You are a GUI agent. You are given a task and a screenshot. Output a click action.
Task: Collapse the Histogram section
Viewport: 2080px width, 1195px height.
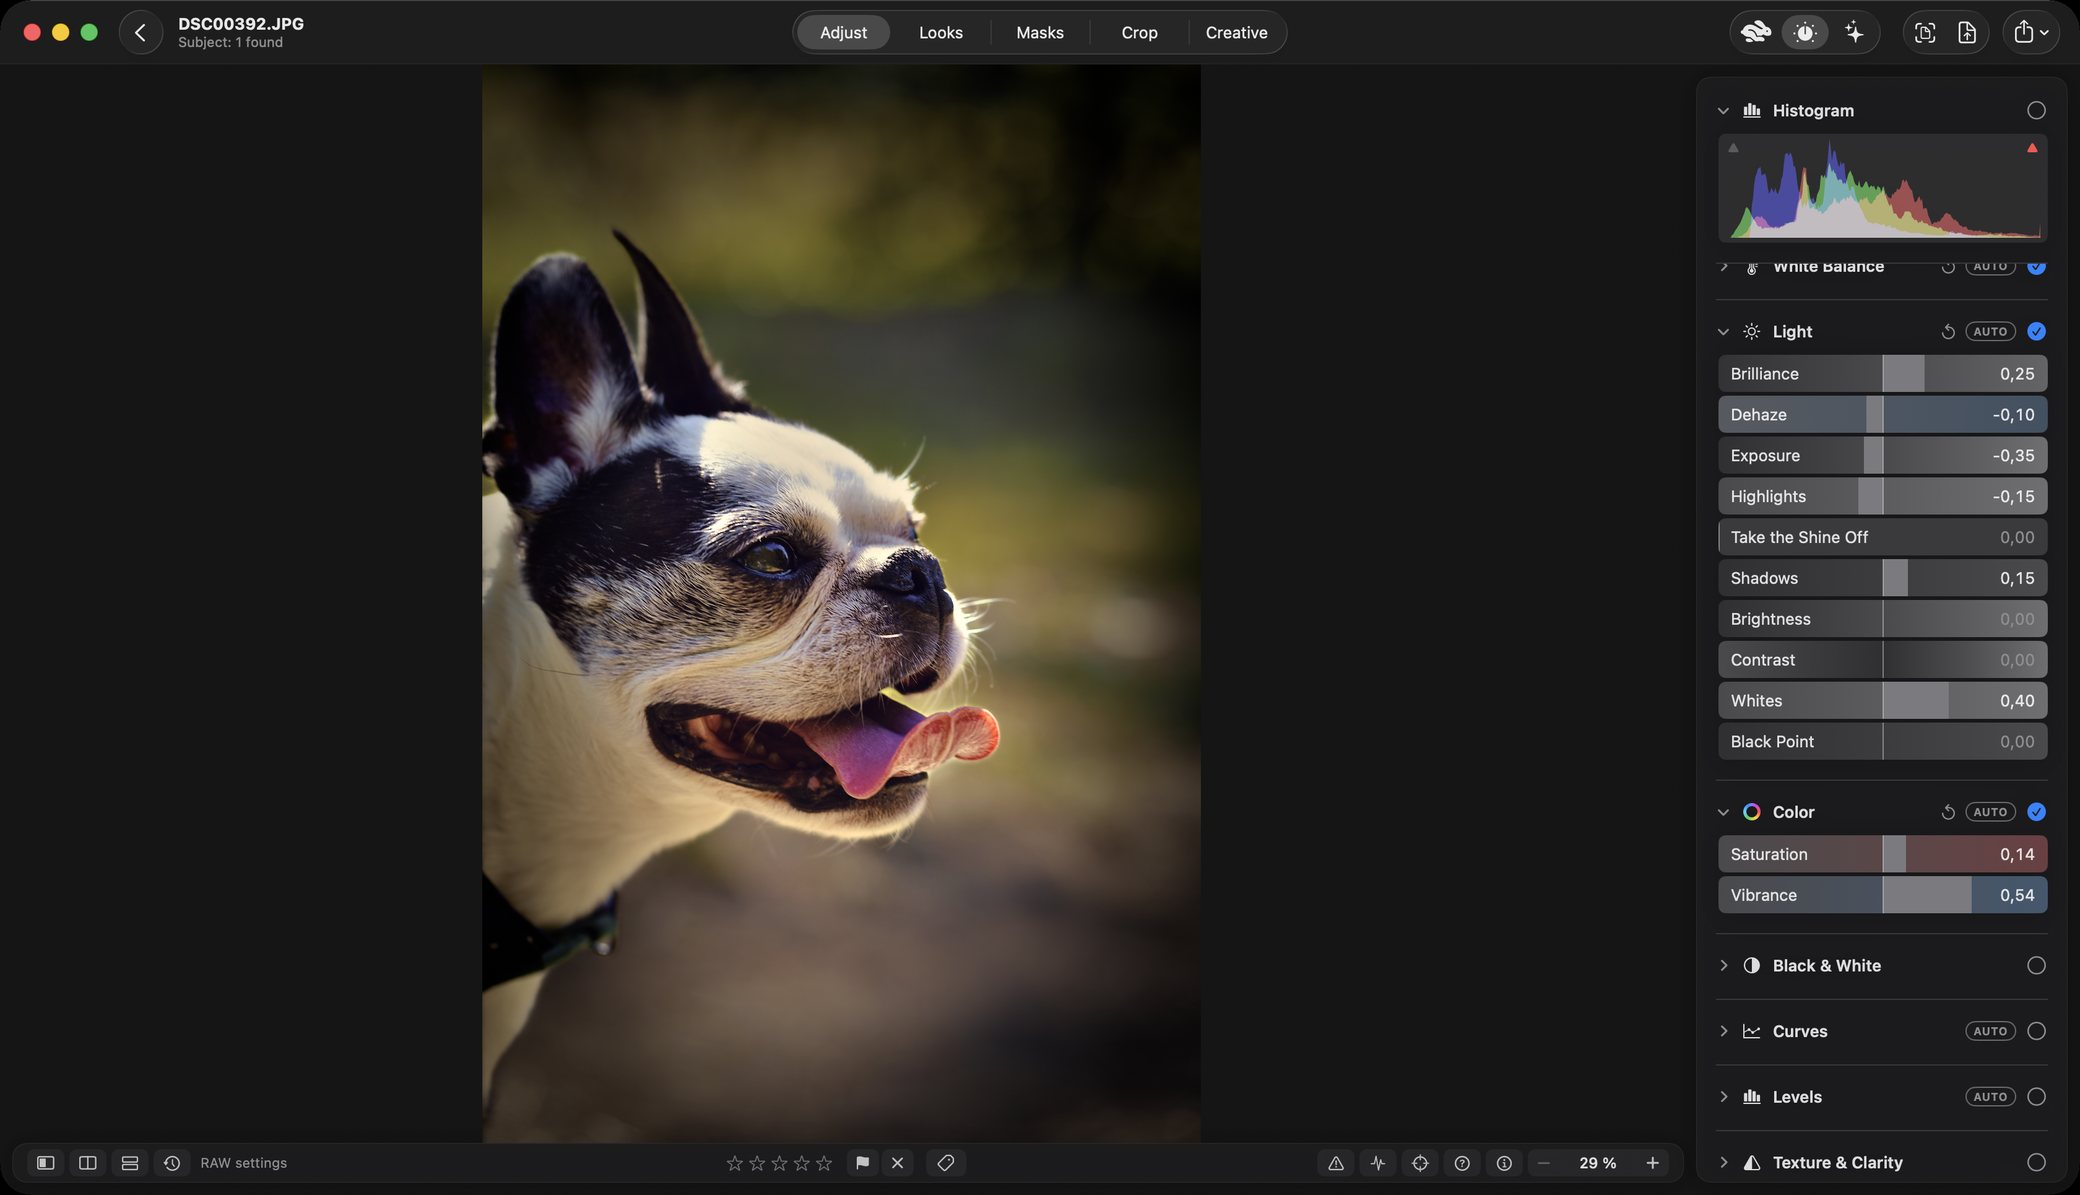[1723, 110]
